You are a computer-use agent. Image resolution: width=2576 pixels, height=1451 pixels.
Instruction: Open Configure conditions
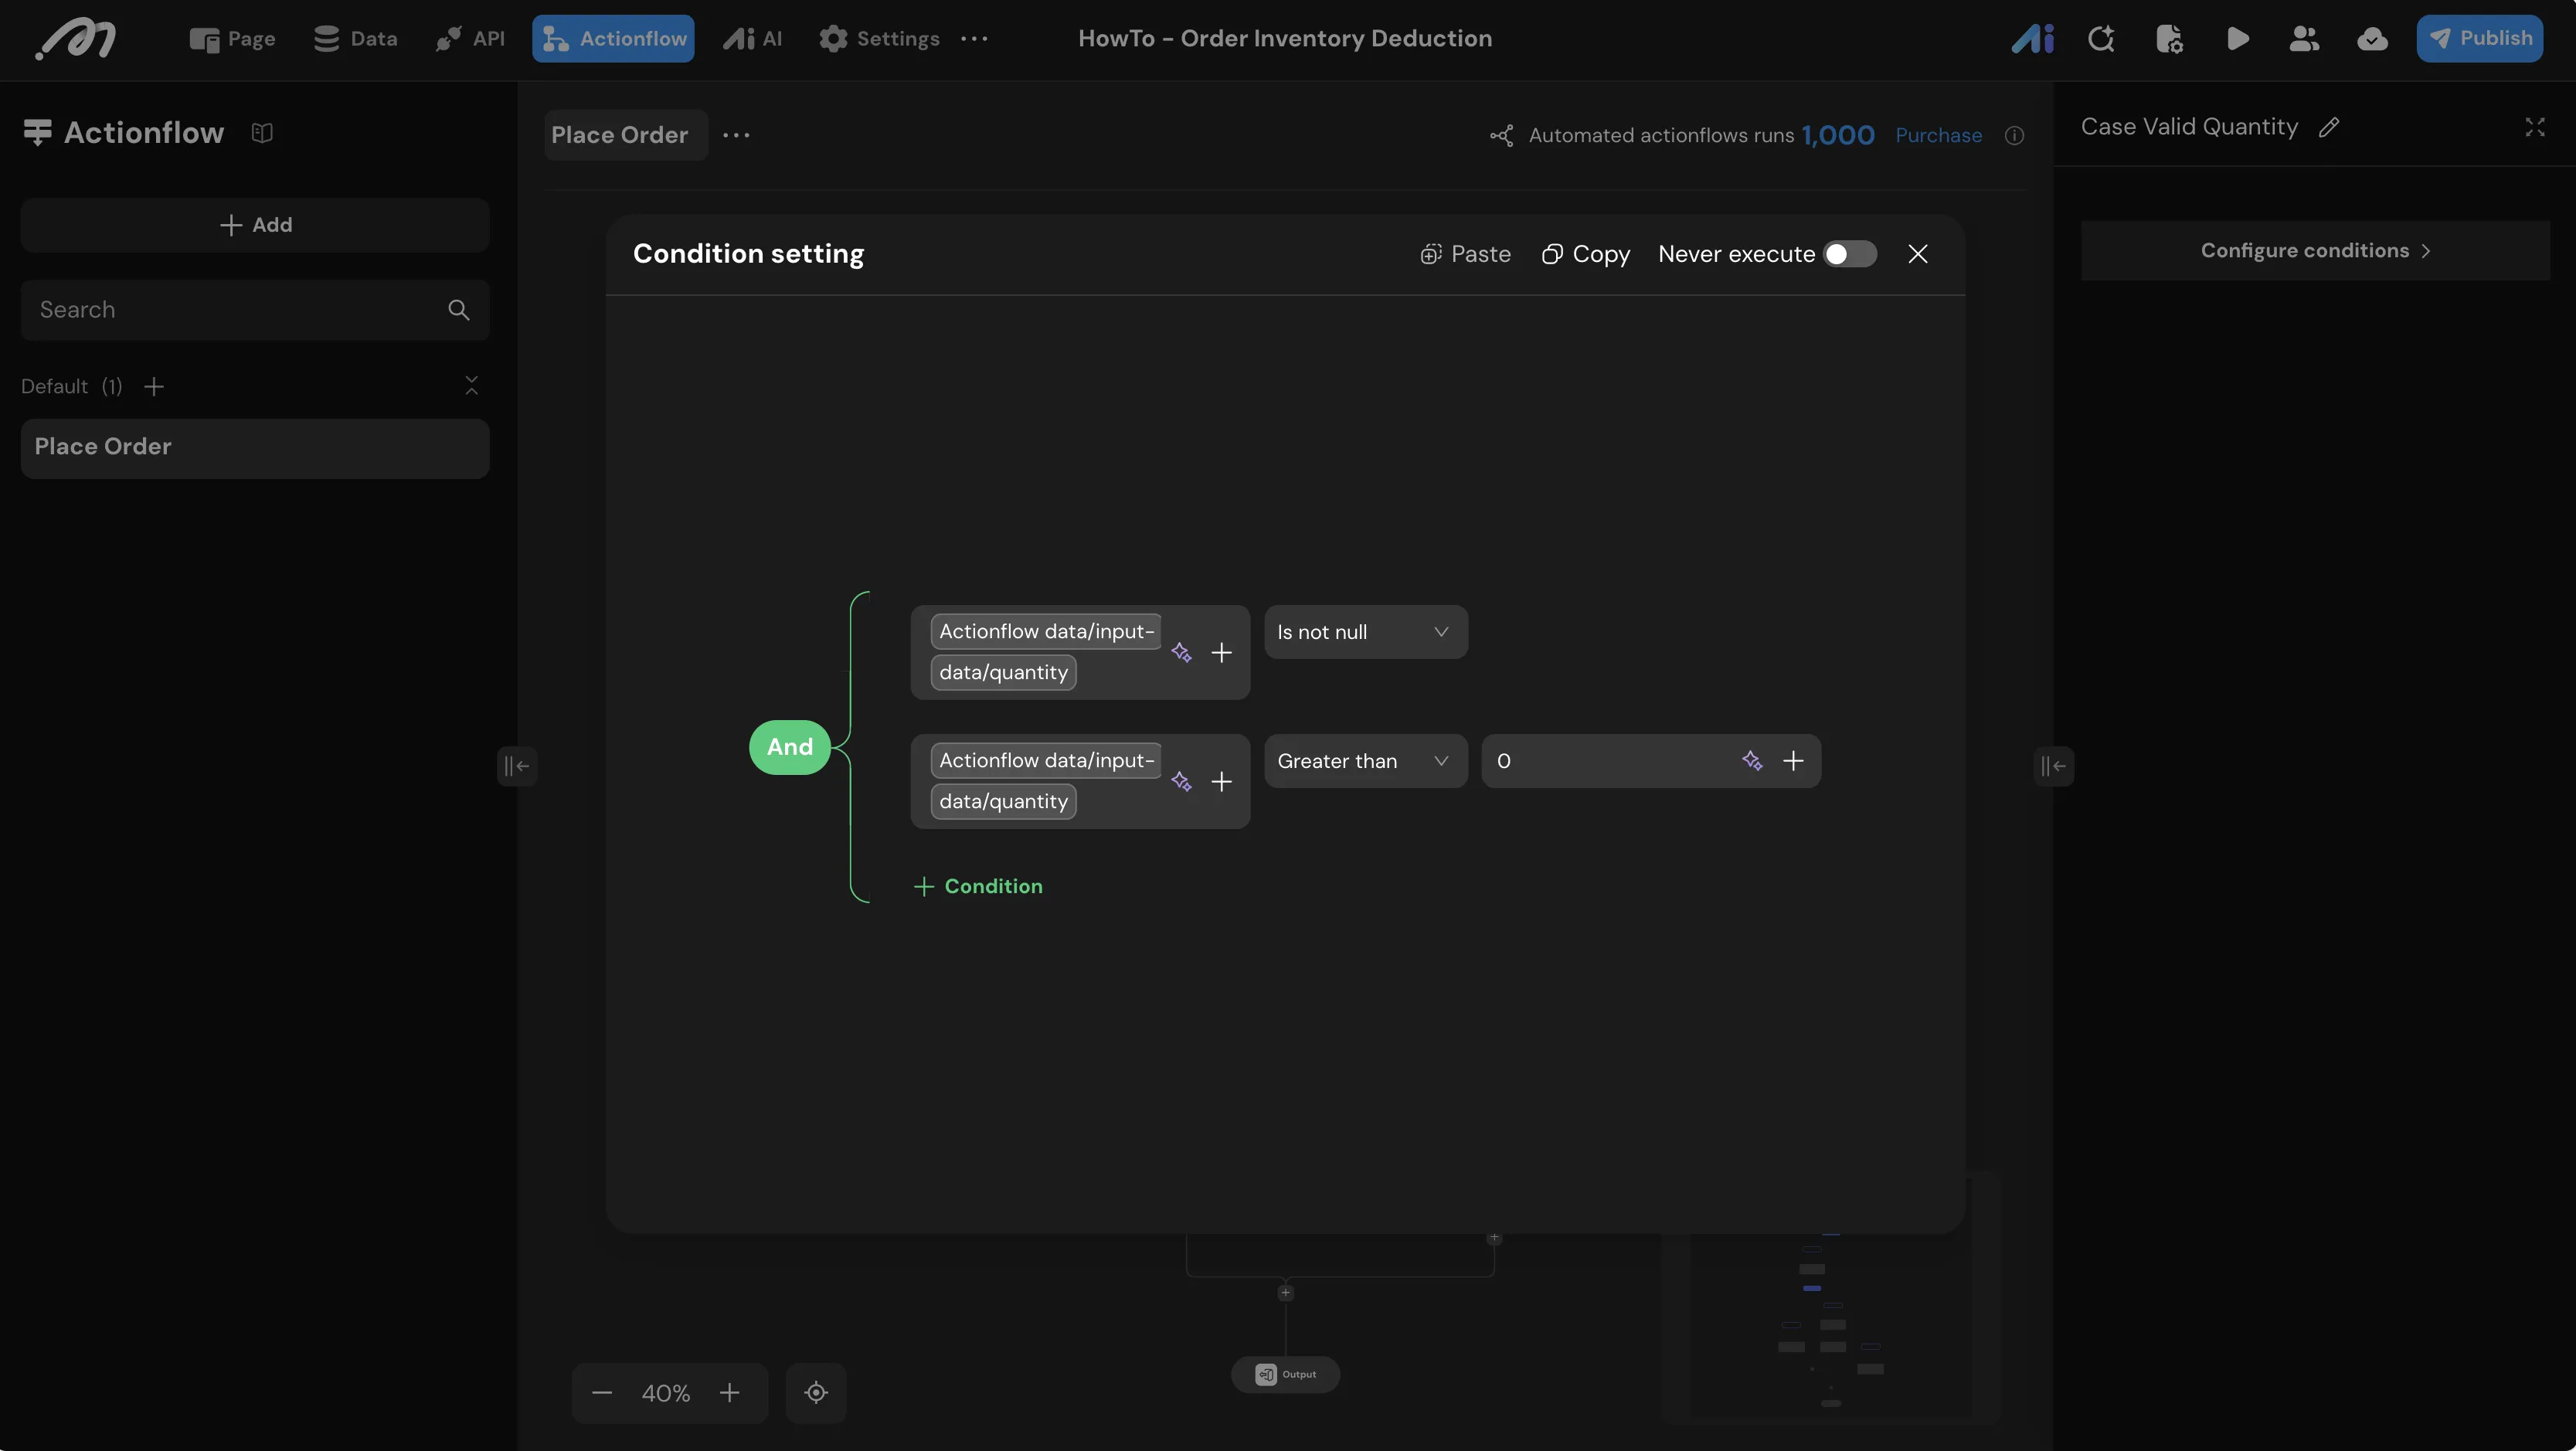coord(2315,250)
